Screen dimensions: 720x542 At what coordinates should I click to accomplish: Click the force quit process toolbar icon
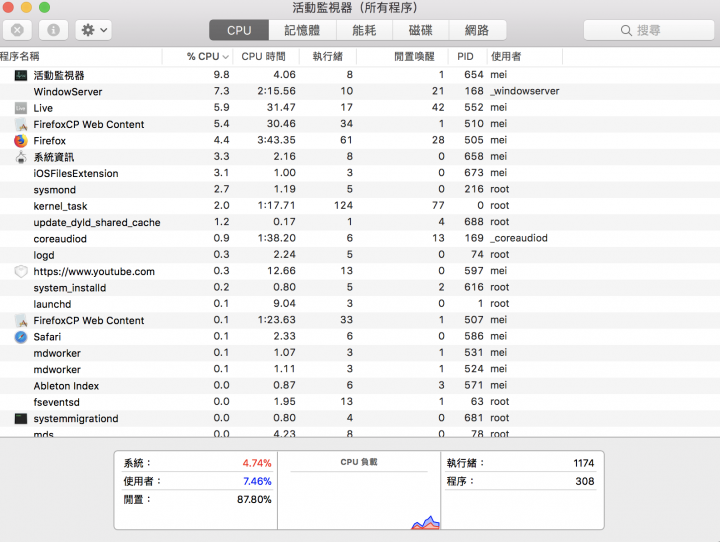pos(17,30)
